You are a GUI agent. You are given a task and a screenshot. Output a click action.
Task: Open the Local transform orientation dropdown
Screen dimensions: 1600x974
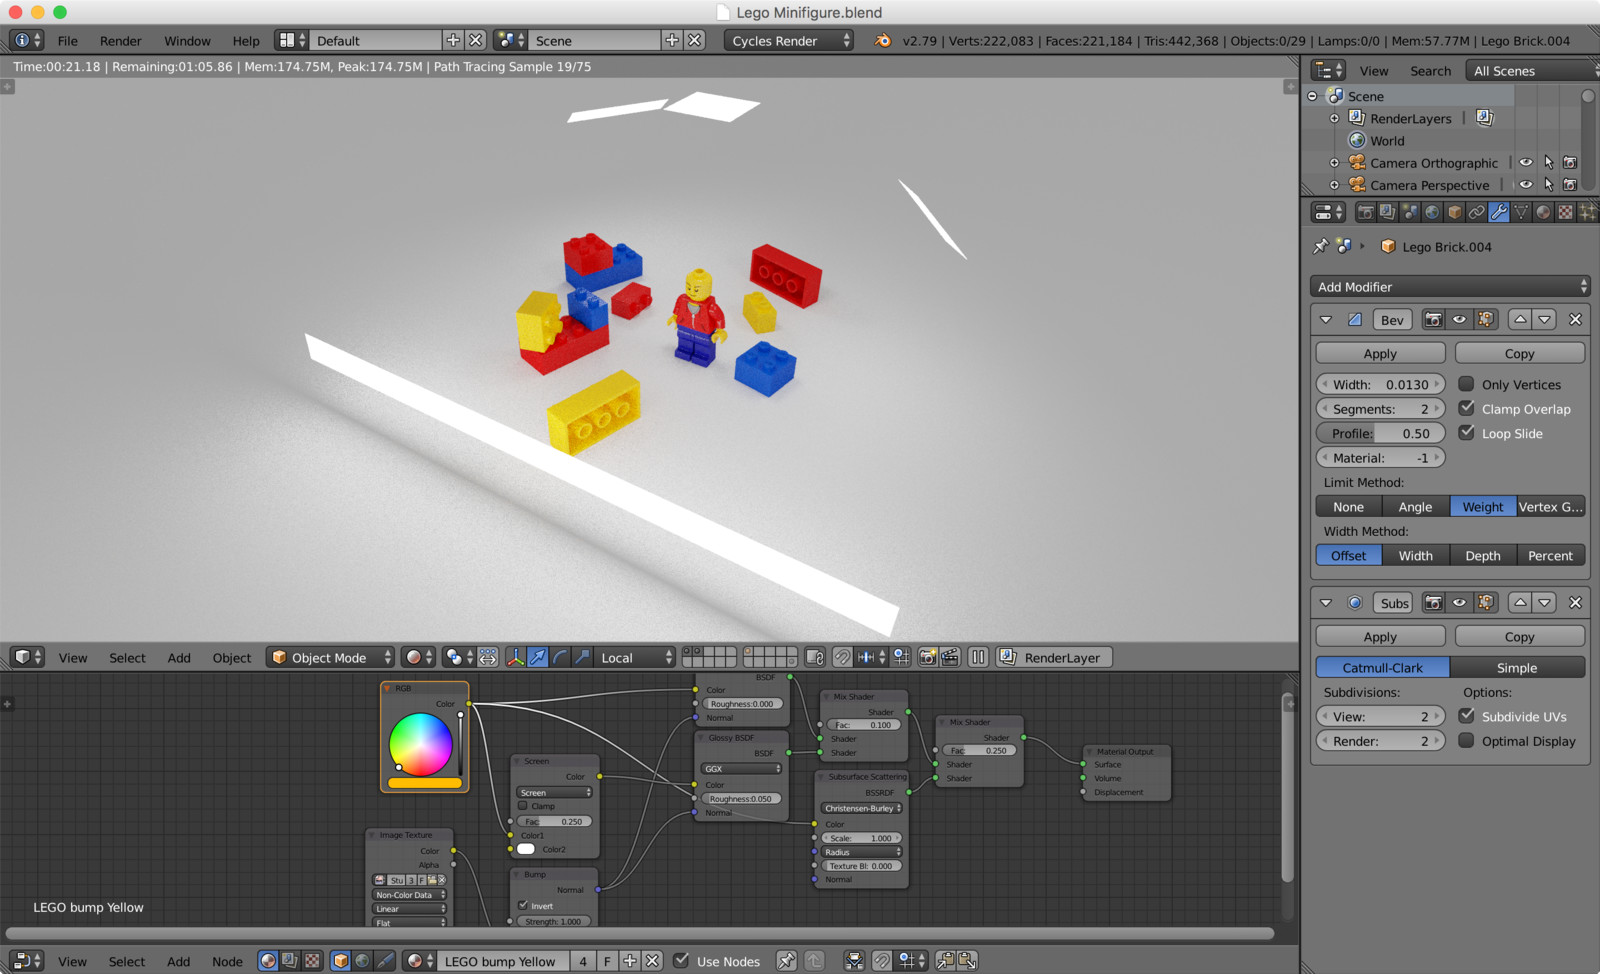[x=636, y=657]
